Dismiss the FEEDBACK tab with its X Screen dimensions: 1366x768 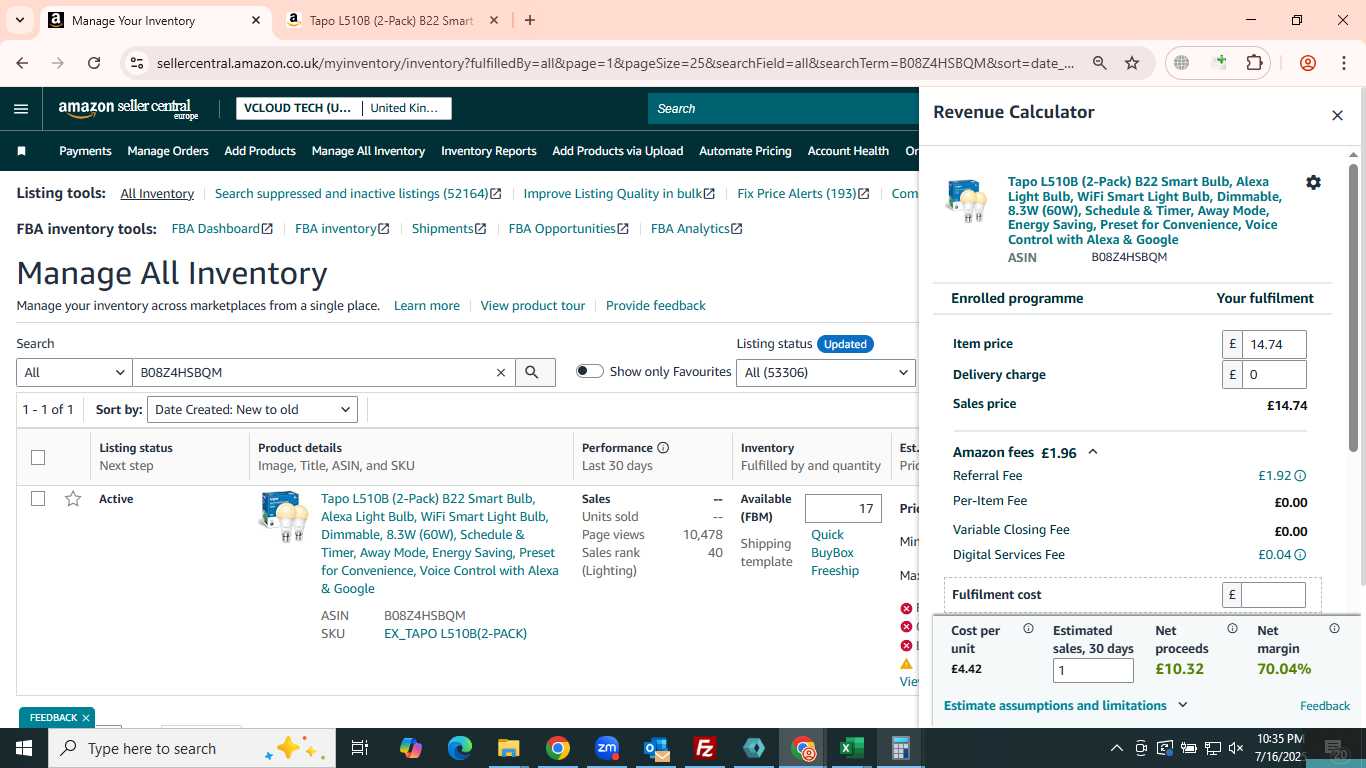86,718
